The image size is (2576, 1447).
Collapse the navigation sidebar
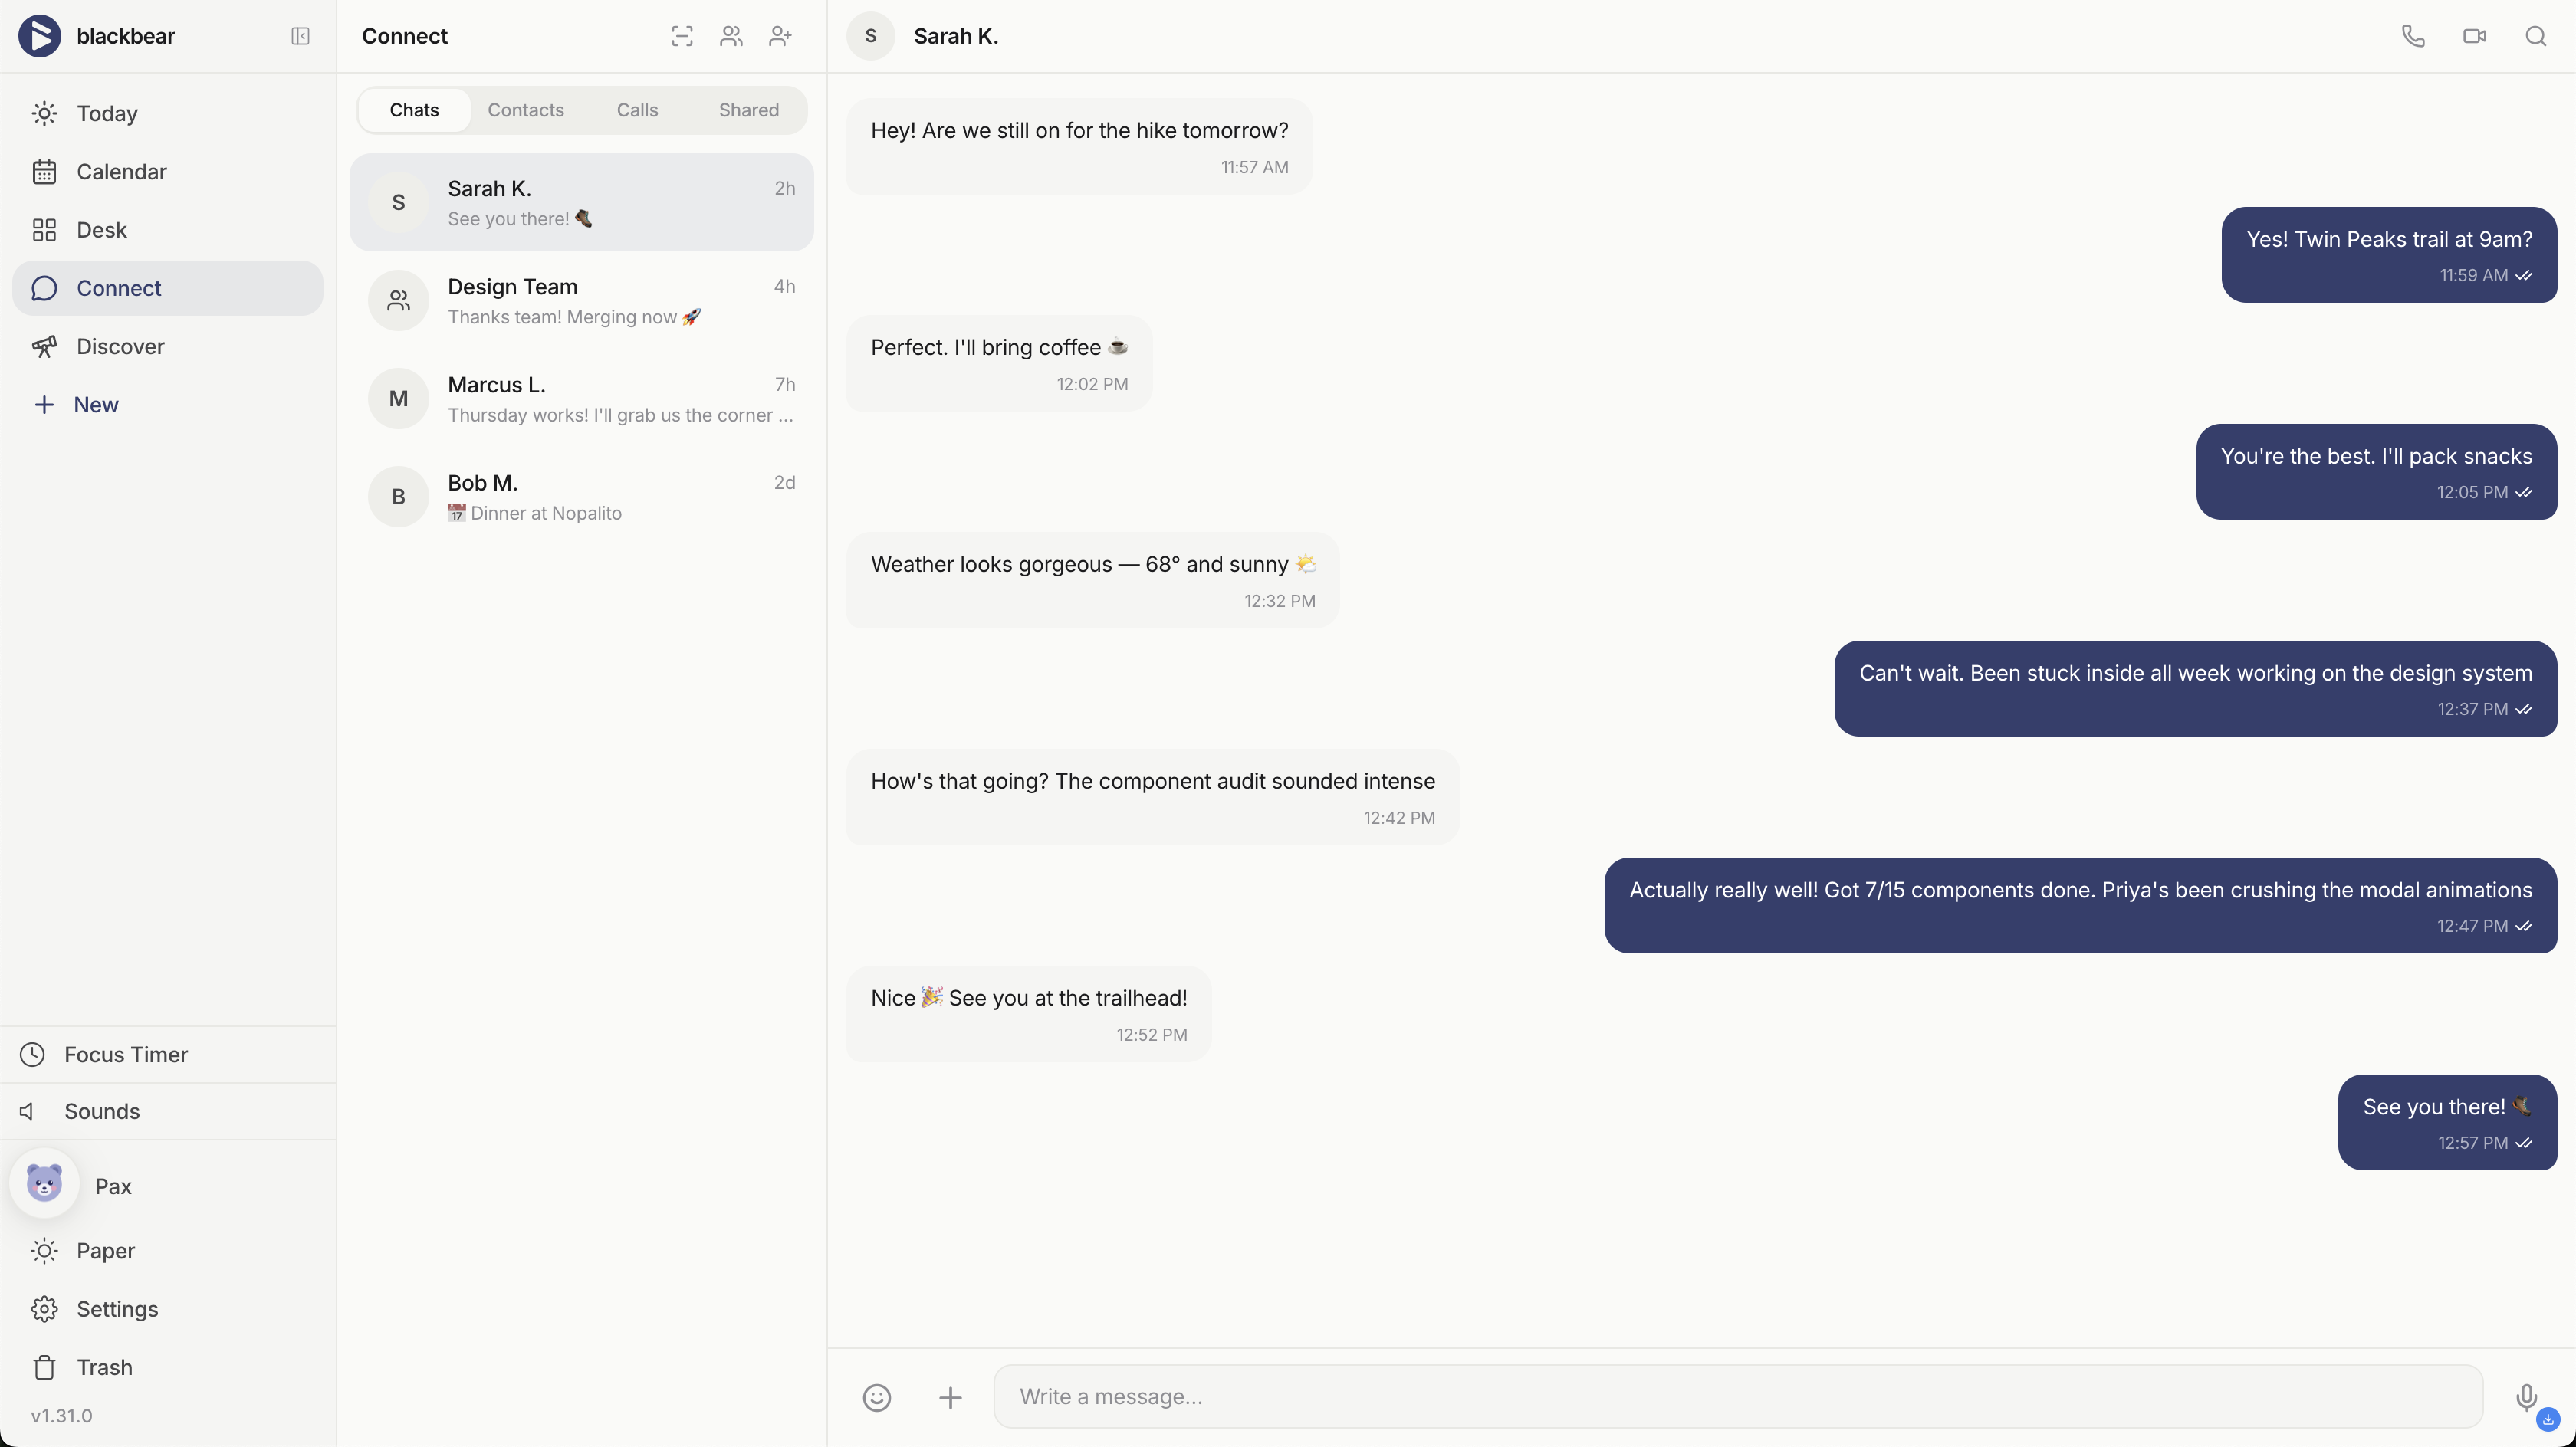(300, 37)
